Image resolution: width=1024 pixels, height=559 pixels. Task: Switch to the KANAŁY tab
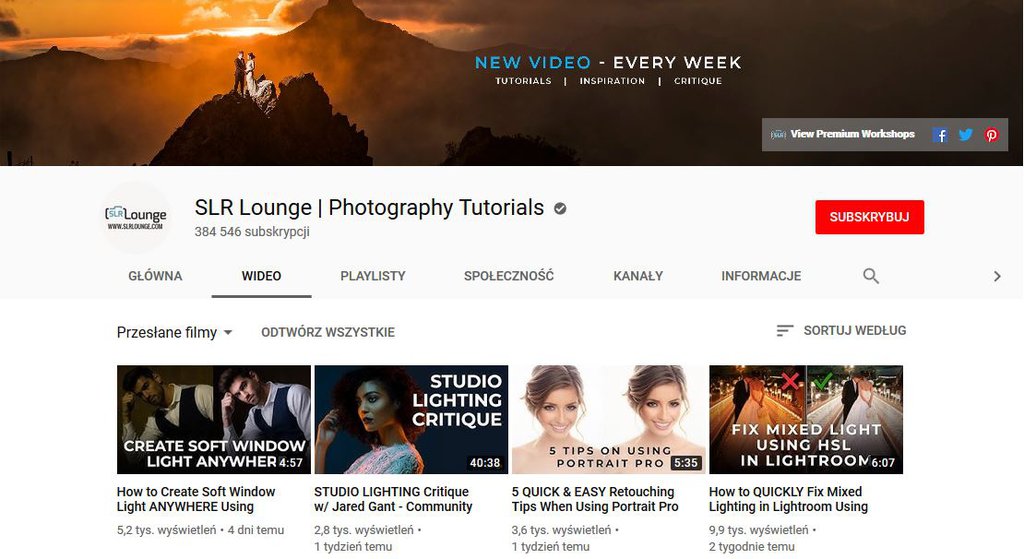point(638,276)
